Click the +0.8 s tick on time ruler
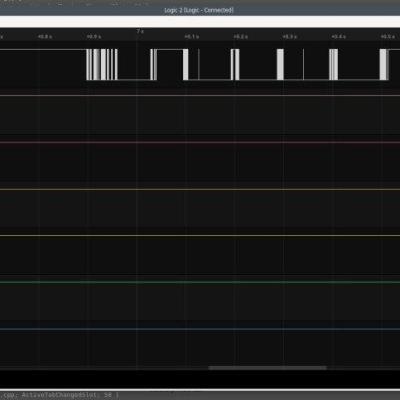Image resolution: width=400 pixels, height=400 pixels. pos(45,37)
